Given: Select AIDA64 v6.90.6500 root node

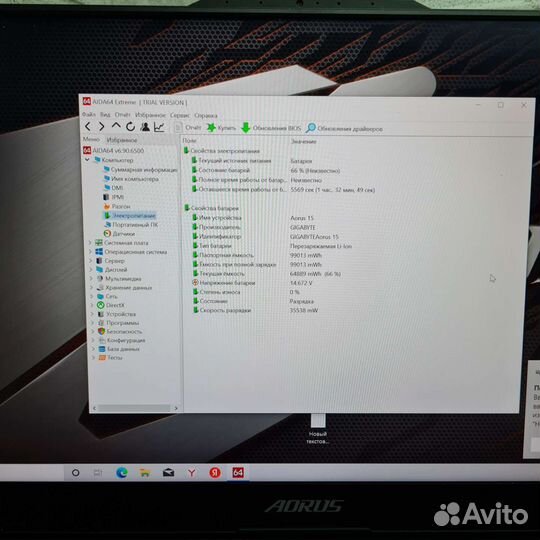Looking at the screenshot, I should pos(114,150).
